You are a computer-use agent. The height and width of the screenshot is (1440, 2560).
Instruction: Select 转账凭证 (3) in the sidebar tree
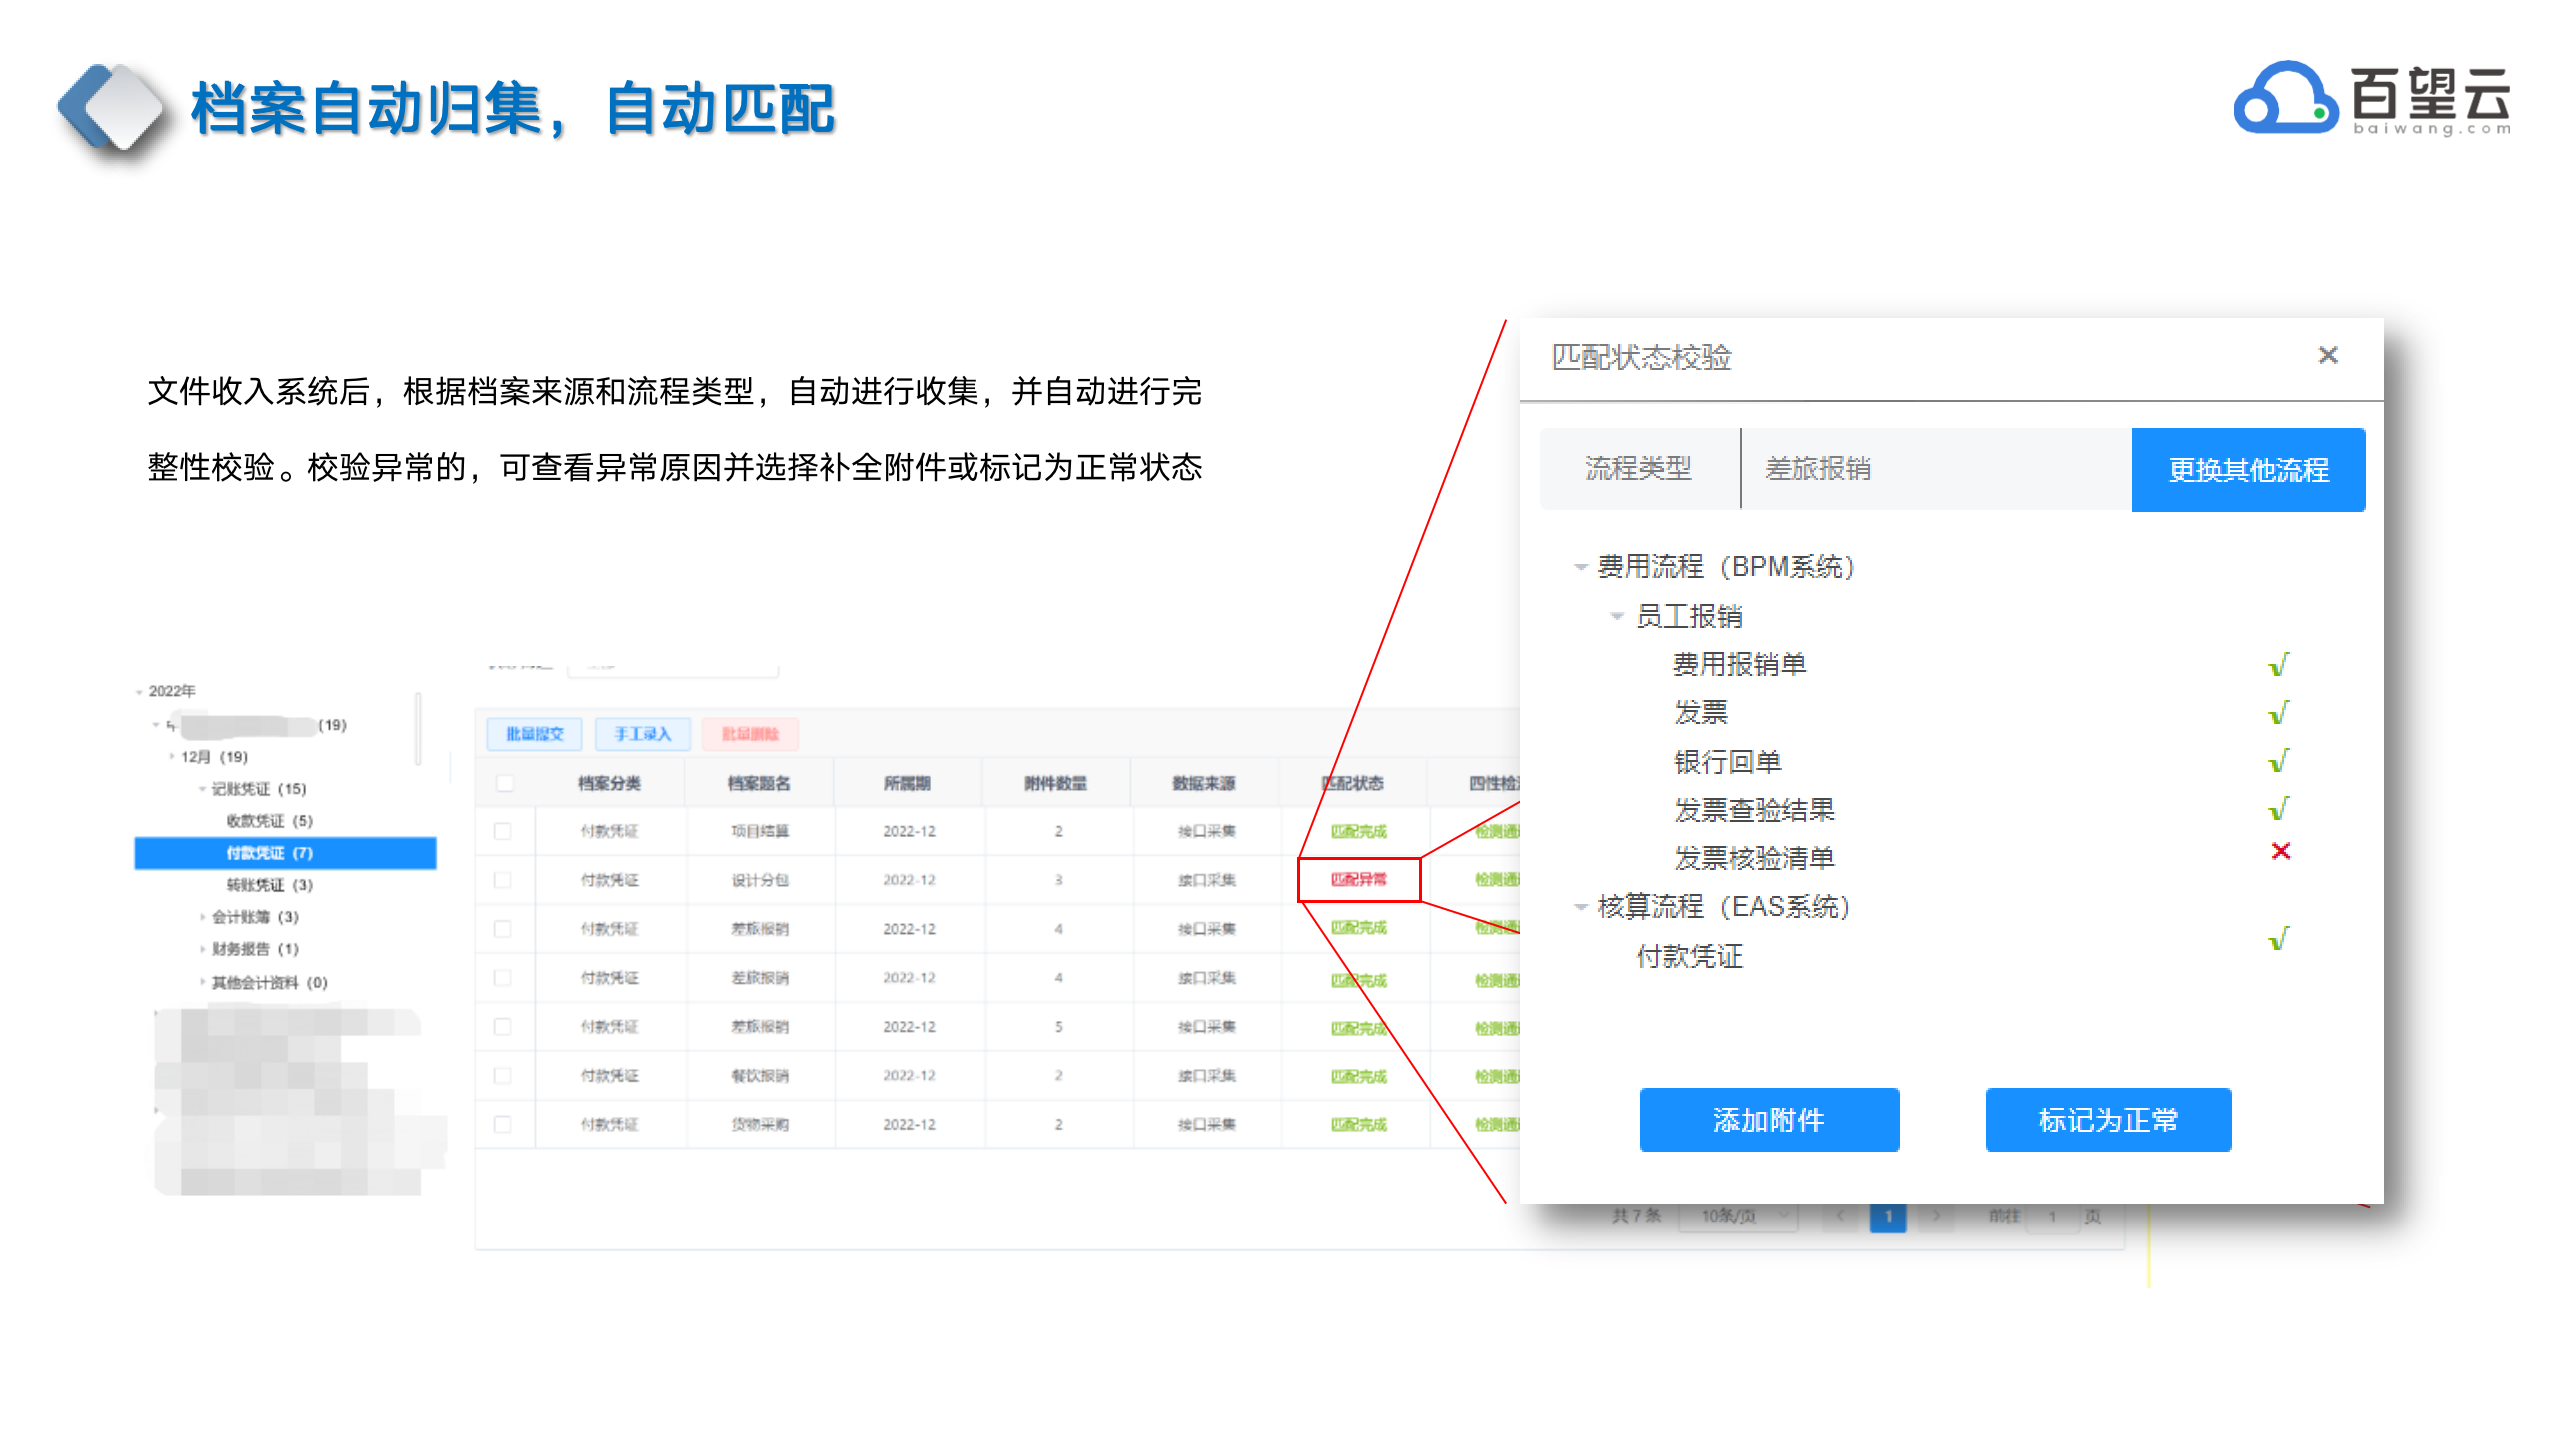pos(269,885)
